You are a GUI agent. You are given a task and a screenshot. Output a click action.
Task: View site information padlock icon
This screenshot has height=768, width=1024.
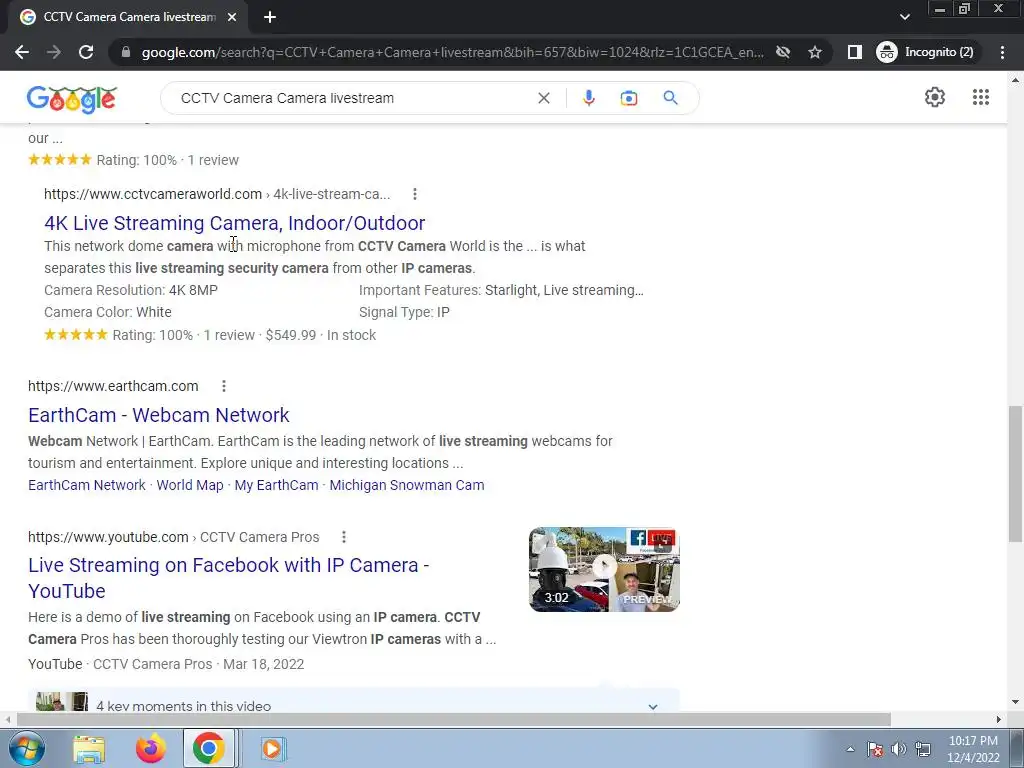tap(126, 52)
